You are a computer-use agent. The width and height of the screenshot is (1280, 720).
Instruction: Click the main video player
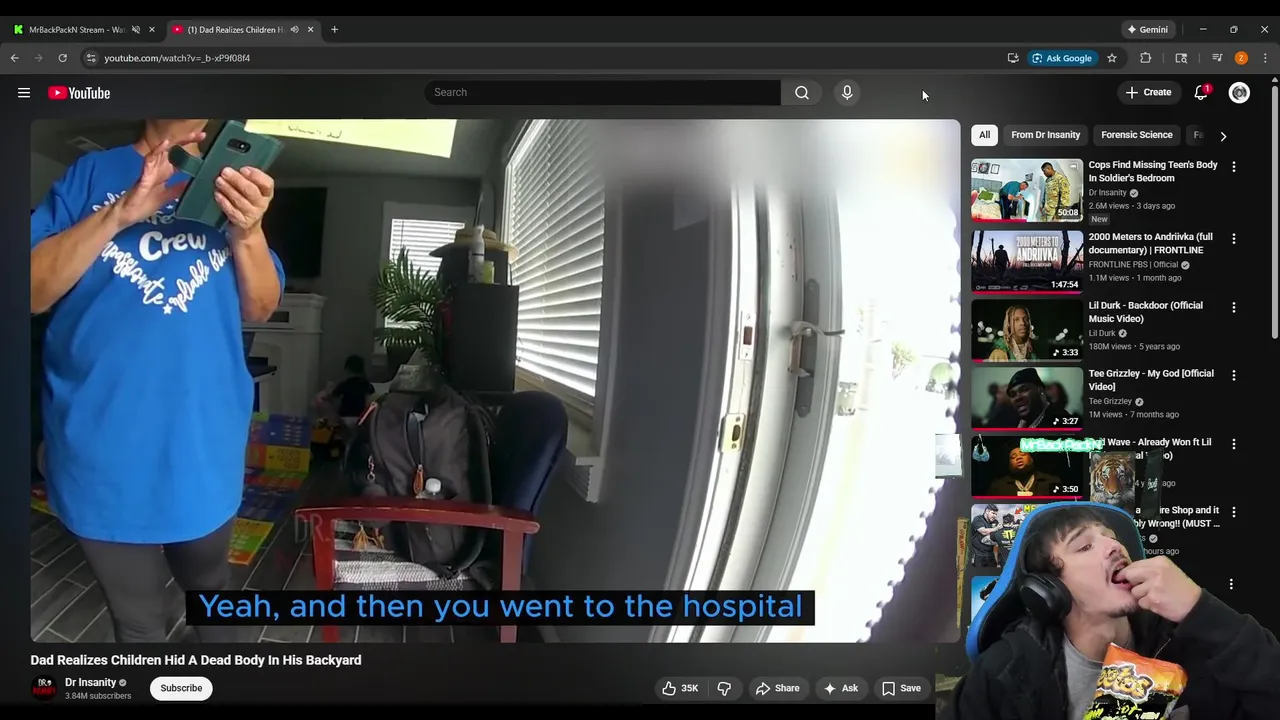tap(495, 380)
